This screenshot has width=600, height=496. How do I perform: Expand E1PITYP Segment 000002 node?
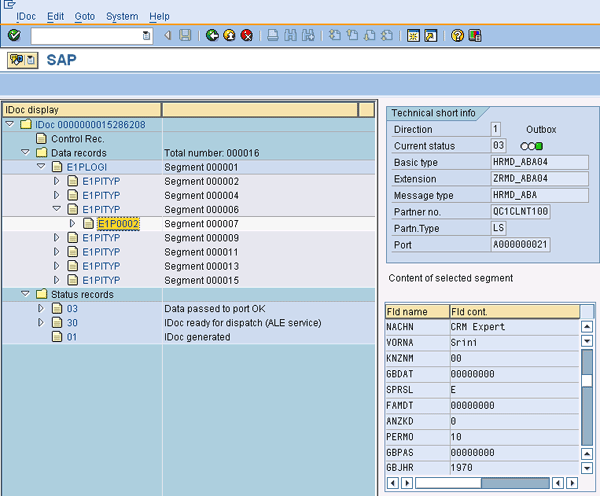point(57,181)
